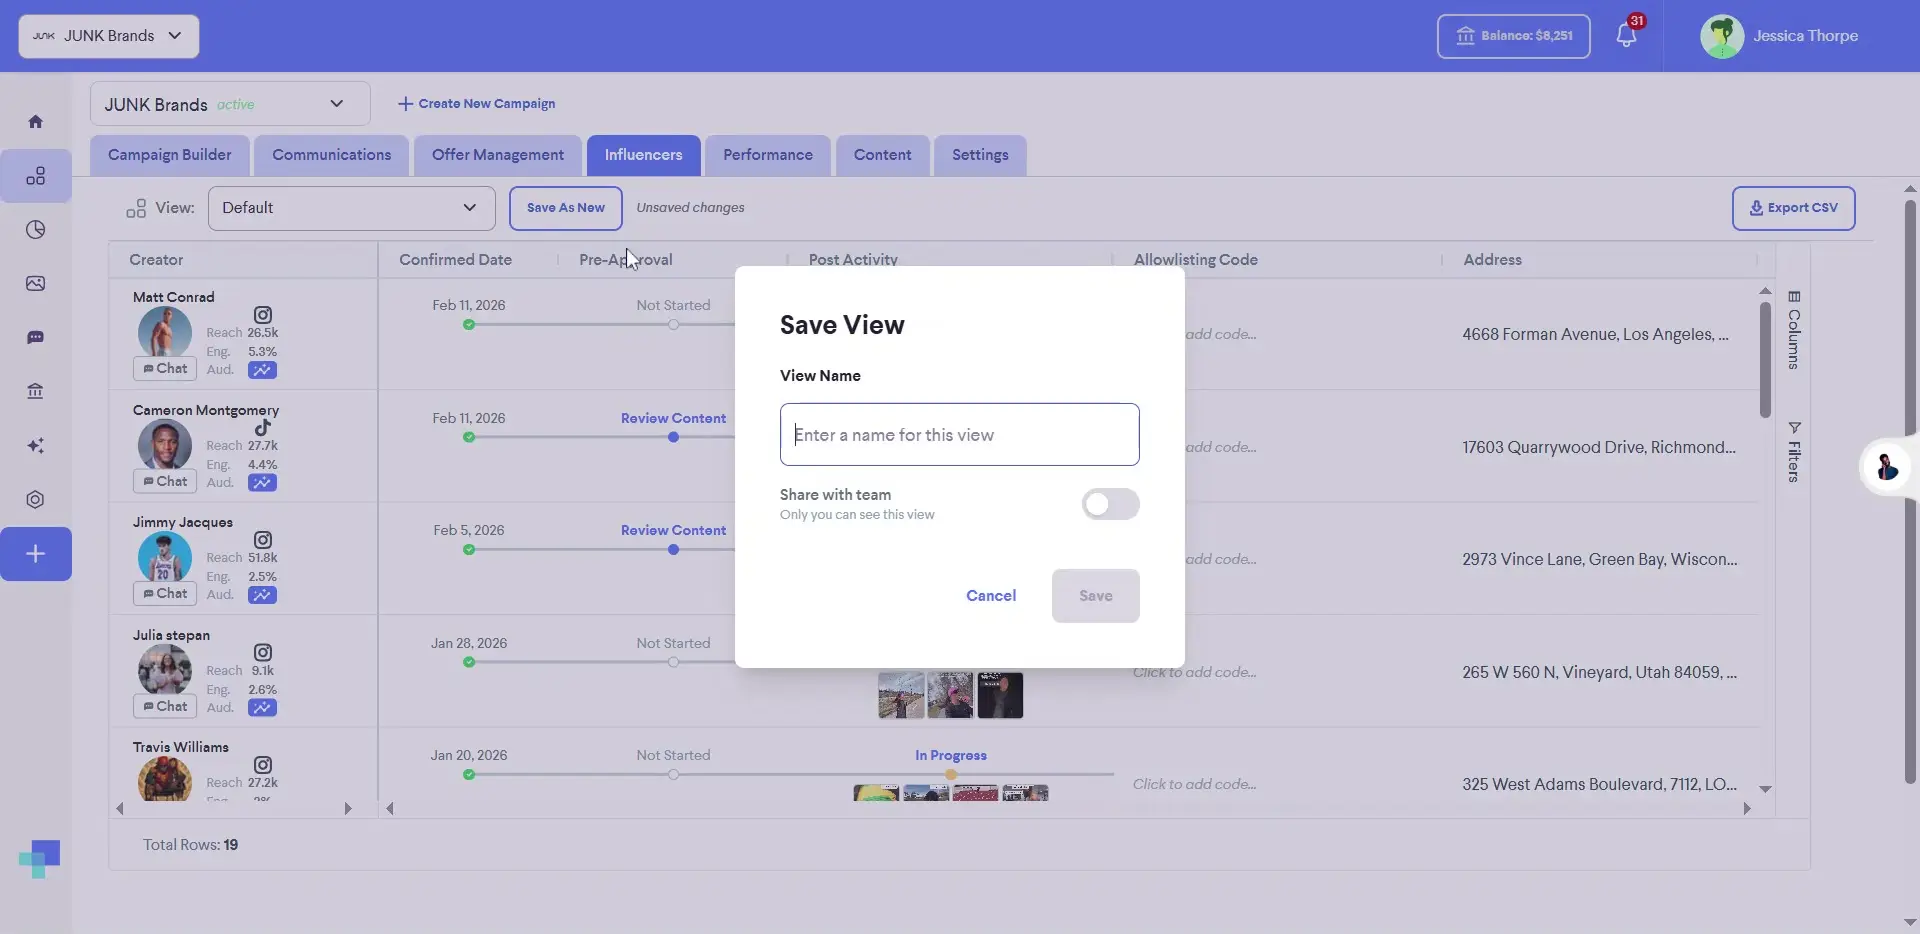Image resolution: width=1920 pixels, height=934 pixels.
Task: Click Cameron Montgomery's Review Content progress marker
Action: 673,438
